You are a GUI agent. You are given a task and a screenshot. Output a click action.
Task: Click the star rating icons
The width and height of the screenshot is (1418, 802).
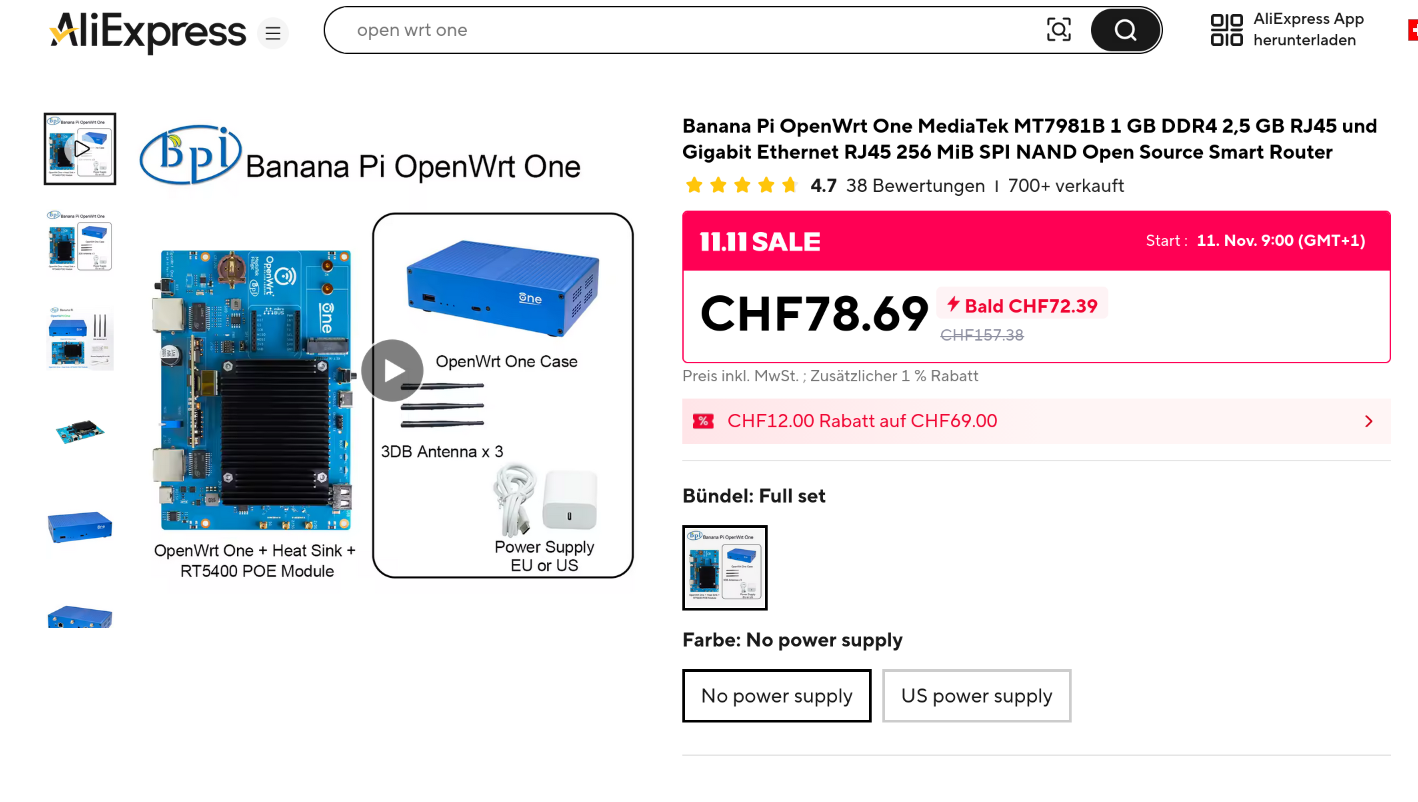coord(740,186)
